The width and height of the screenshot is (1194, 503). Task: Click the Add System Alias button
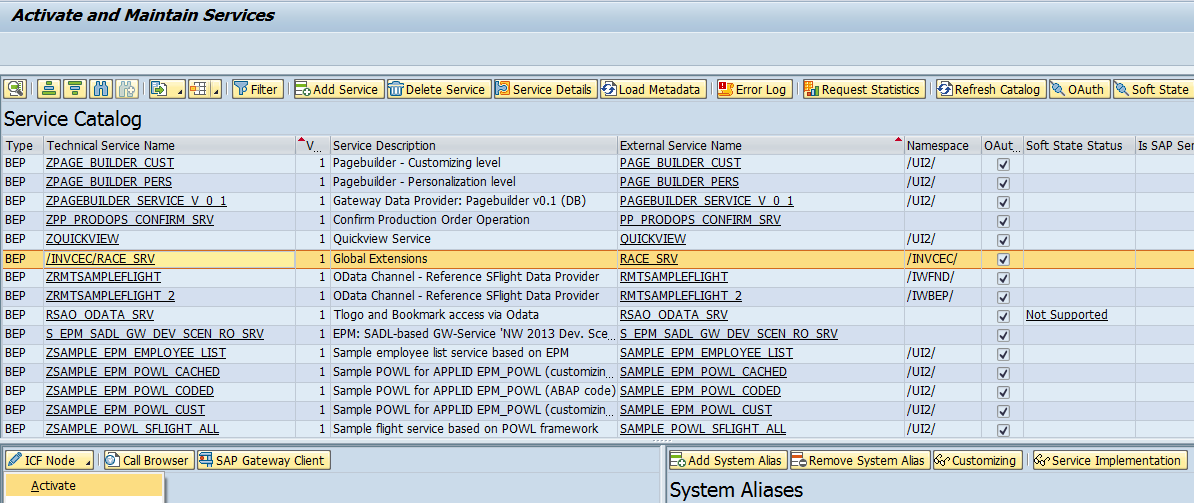(x=727, y=460)
